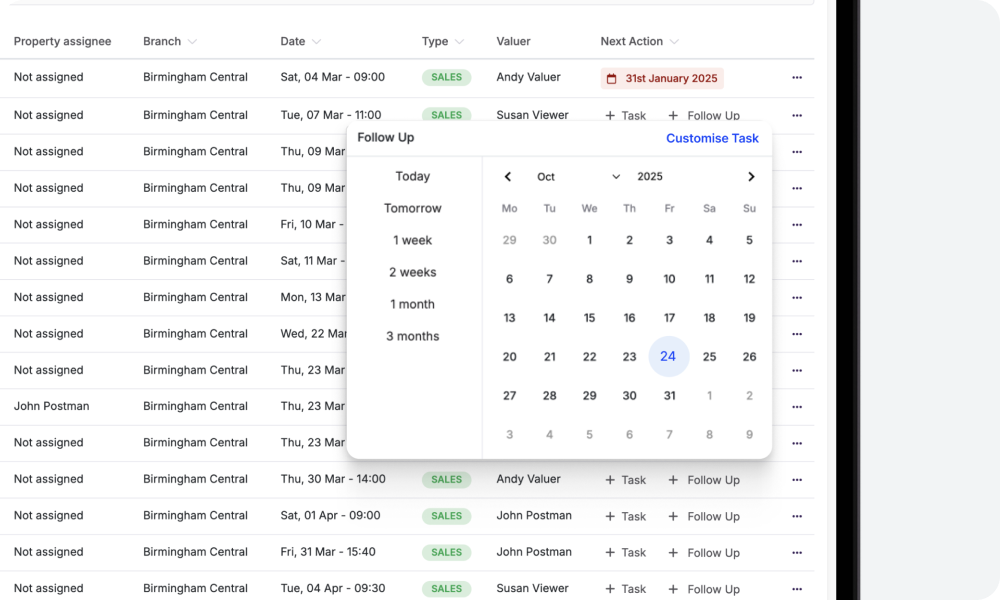The height and width of the screenshot is (600, 1000).
Task: Click the Today shortcut in the Follow Up popup
Action: [x=413, y=176]
